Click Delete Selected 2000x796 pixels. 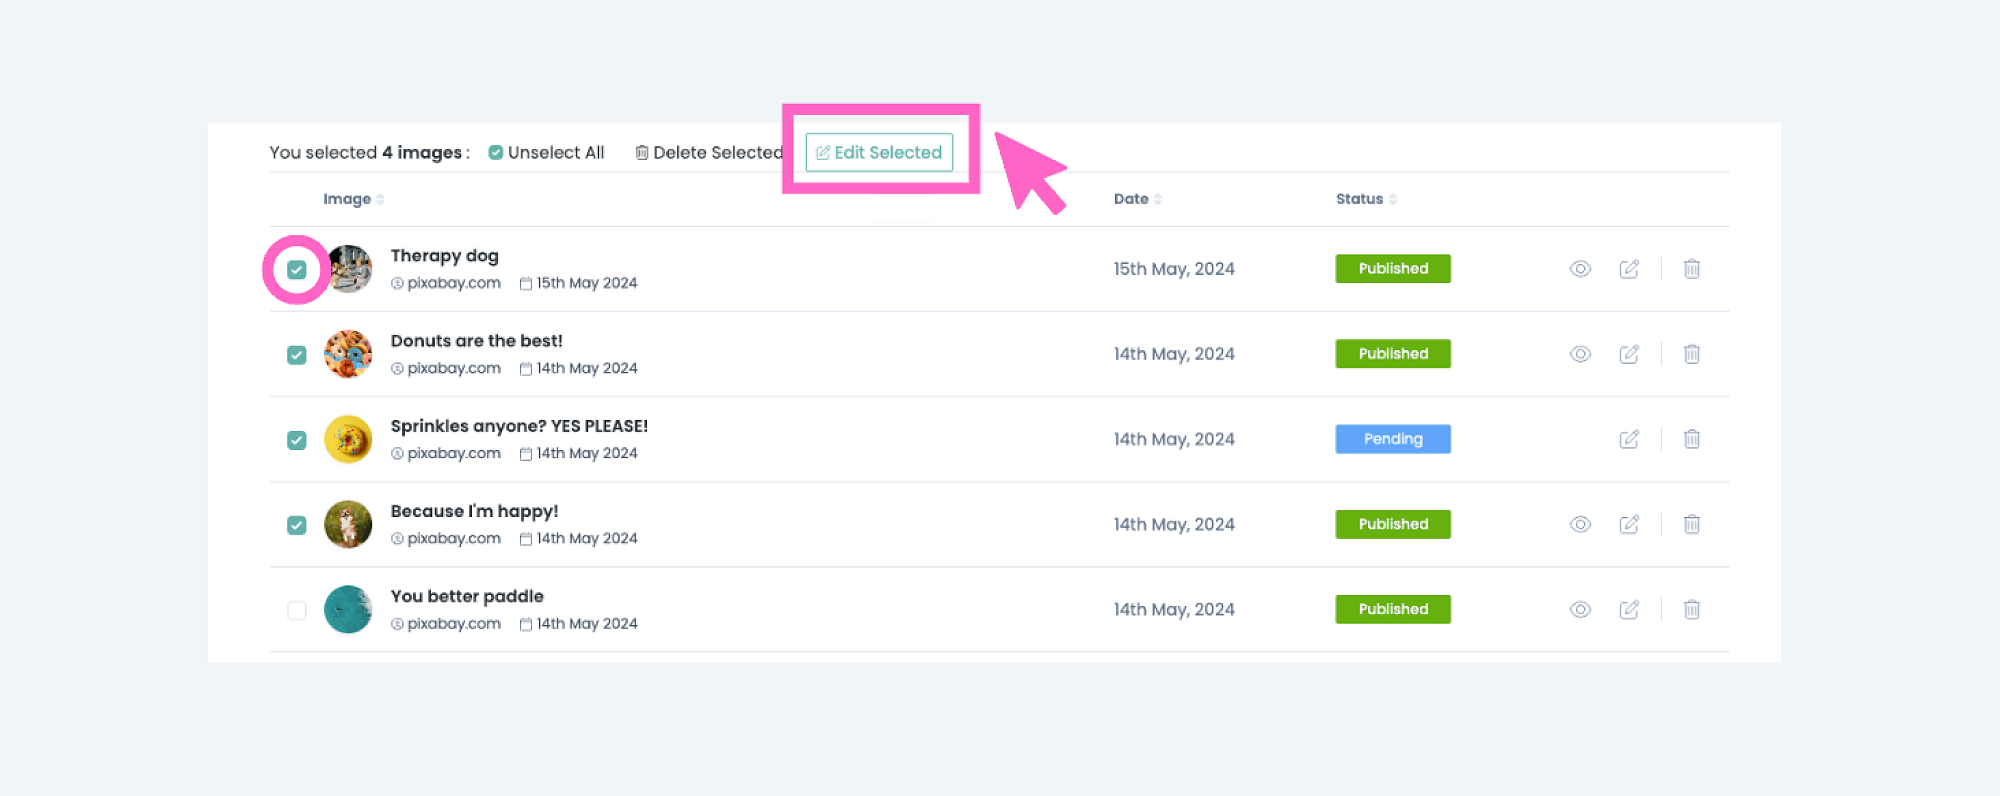709,153
